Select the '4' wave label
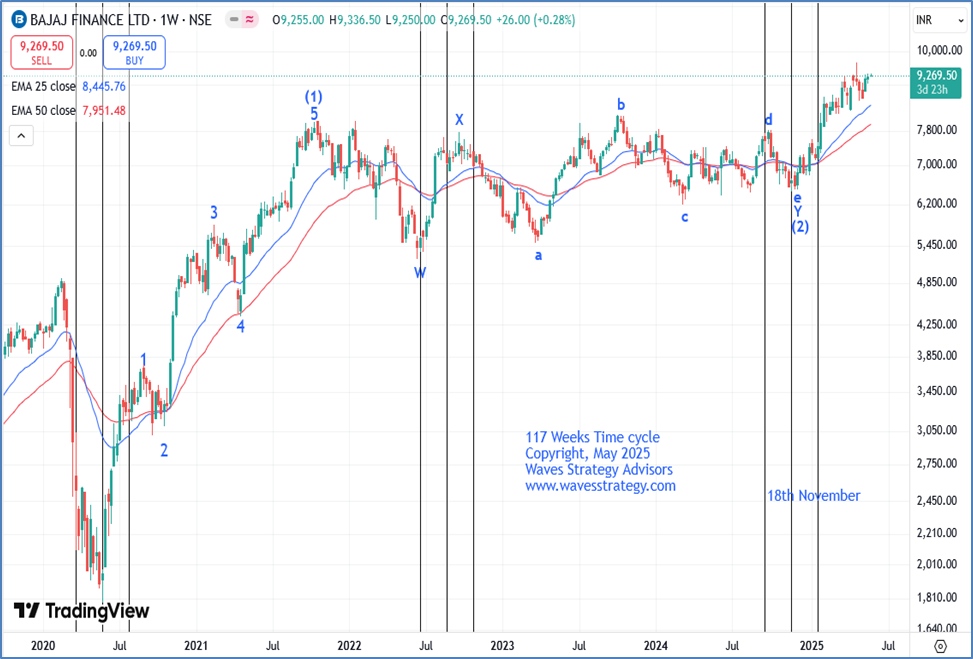The image size is (973, 659). 241,326
